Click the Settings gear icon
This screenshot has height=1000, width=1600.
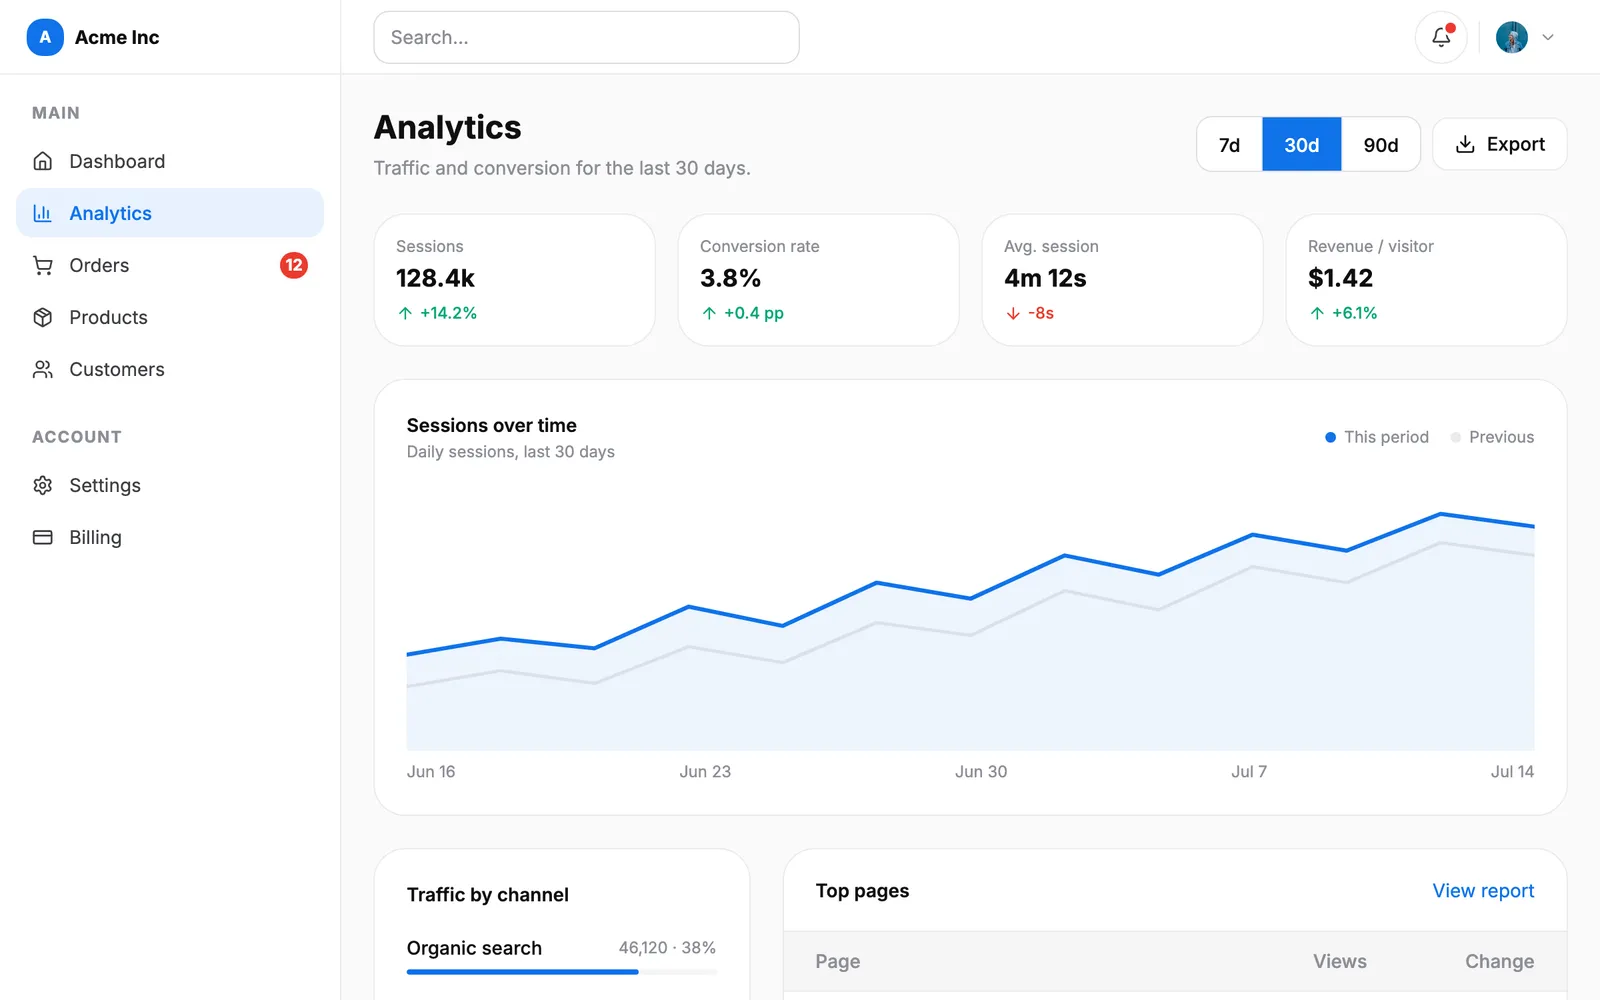(43, 485)
